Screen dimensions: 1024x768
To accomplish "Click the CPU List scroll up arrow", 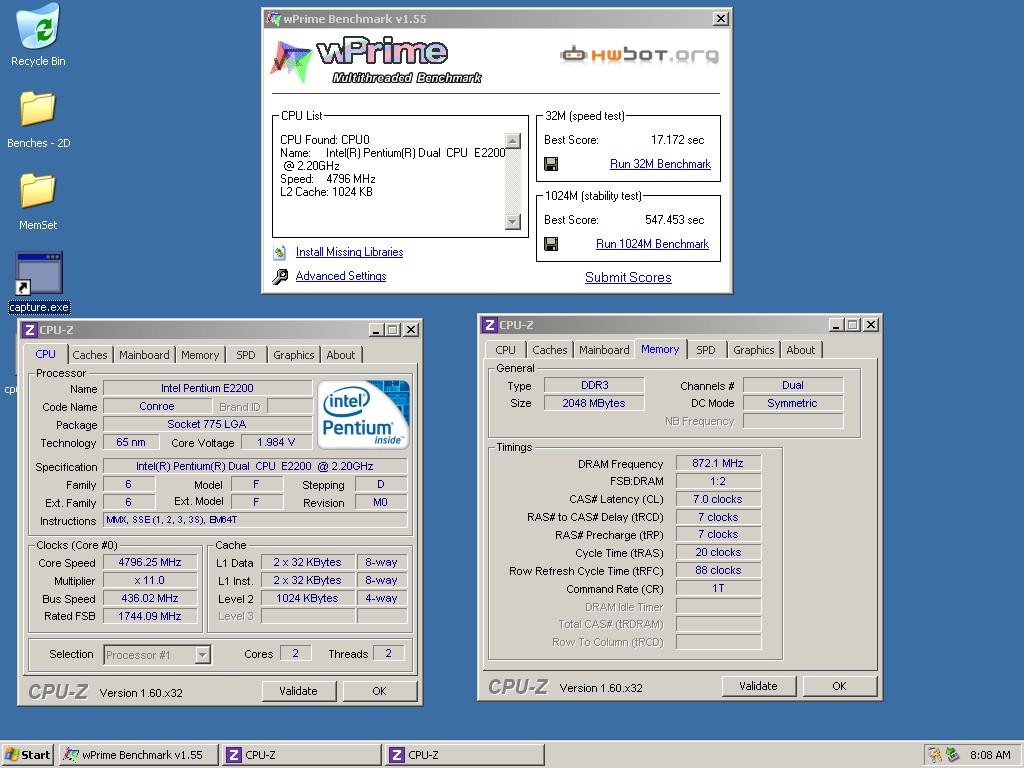I will (x=513, y=140).
